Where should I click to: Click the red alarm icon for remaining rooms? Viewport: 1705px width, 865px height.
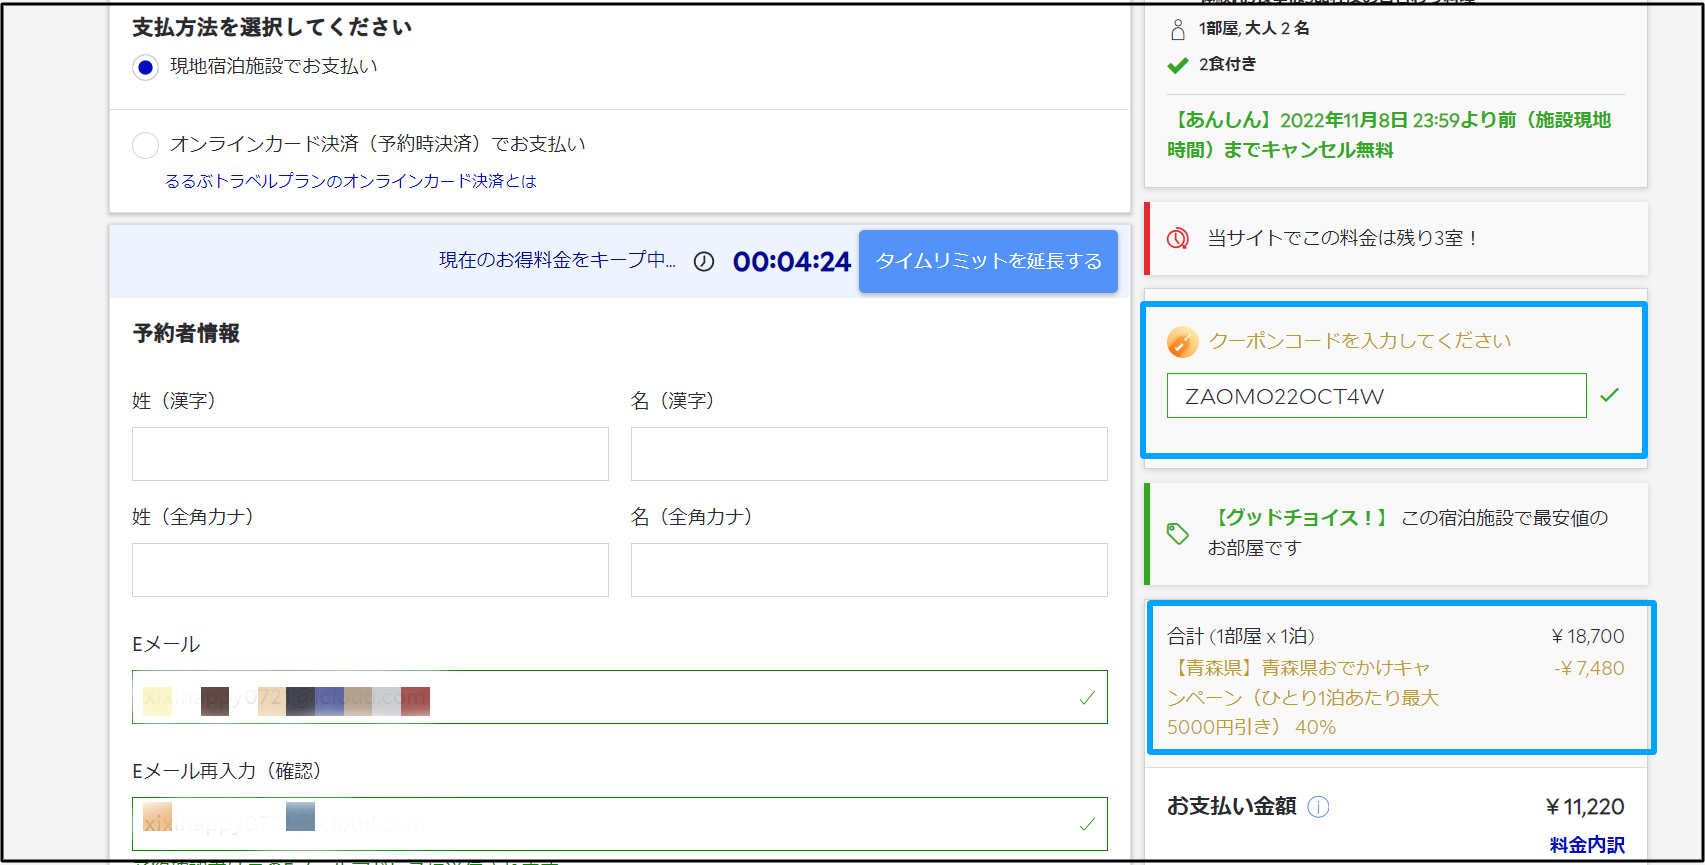1178,238
